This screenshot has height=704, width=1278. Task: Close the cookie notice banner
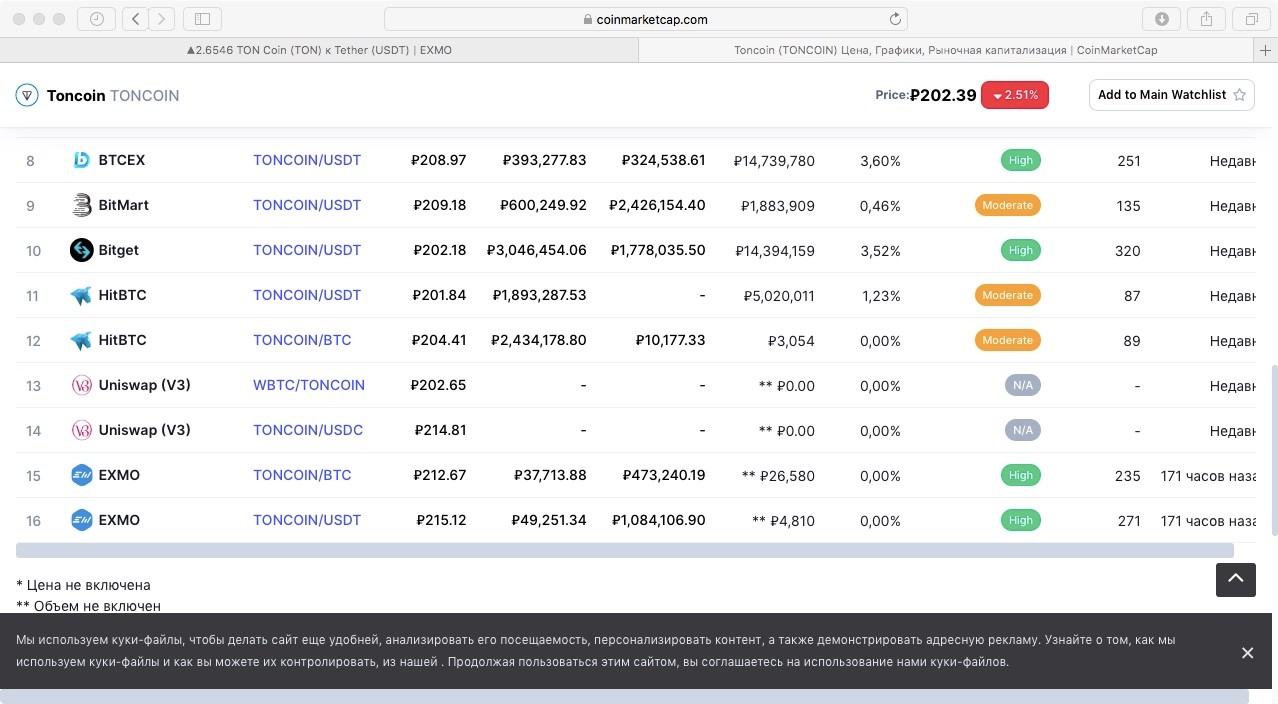tap(1247, 653)
